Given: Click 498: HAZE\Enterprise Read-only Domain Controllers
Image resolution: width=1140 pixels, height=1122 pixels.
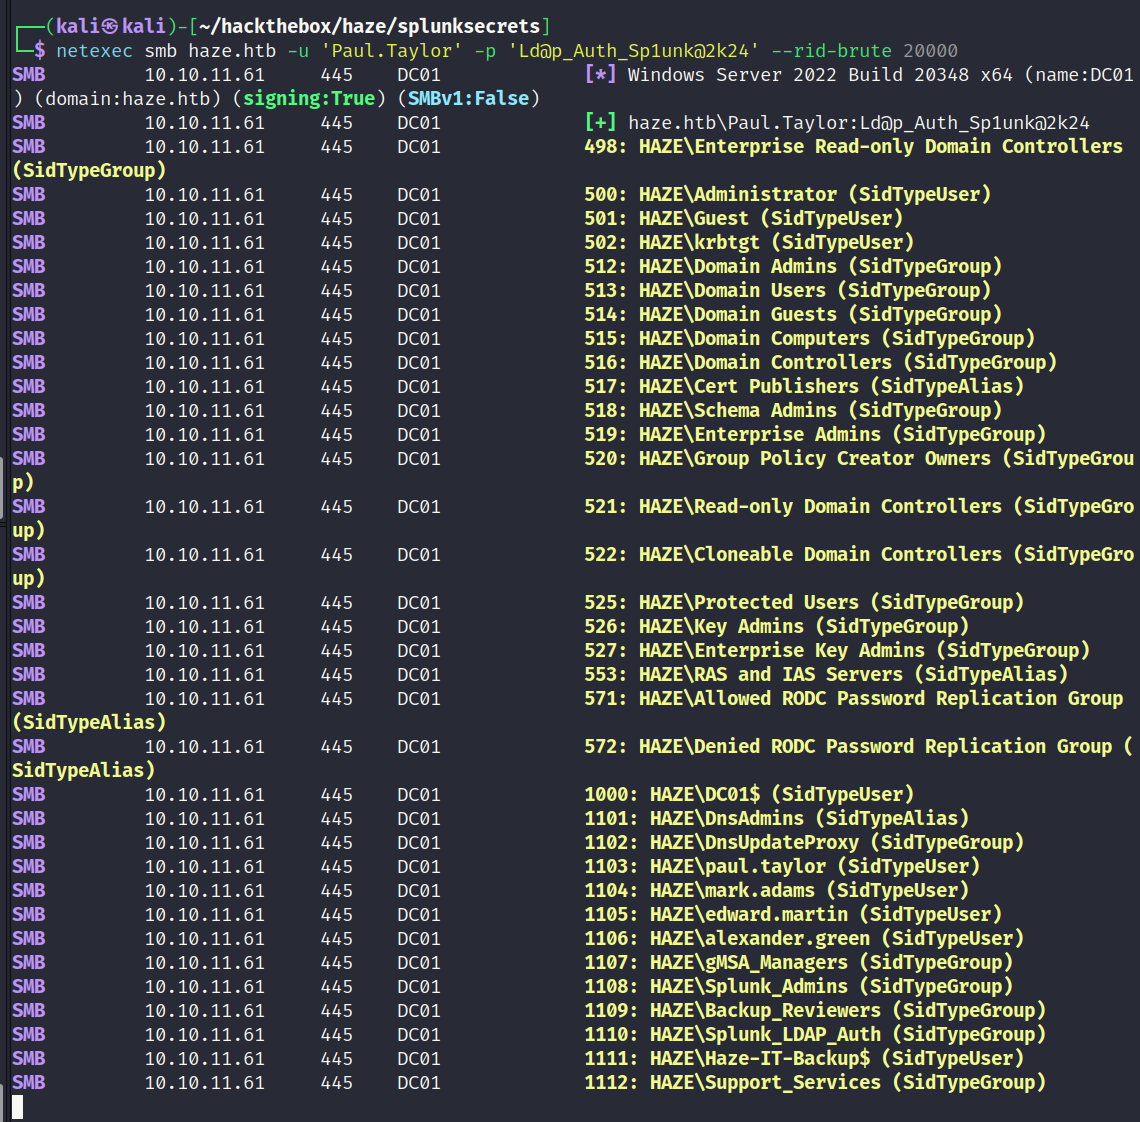Looking at the screenshot, I should [854, 147].
